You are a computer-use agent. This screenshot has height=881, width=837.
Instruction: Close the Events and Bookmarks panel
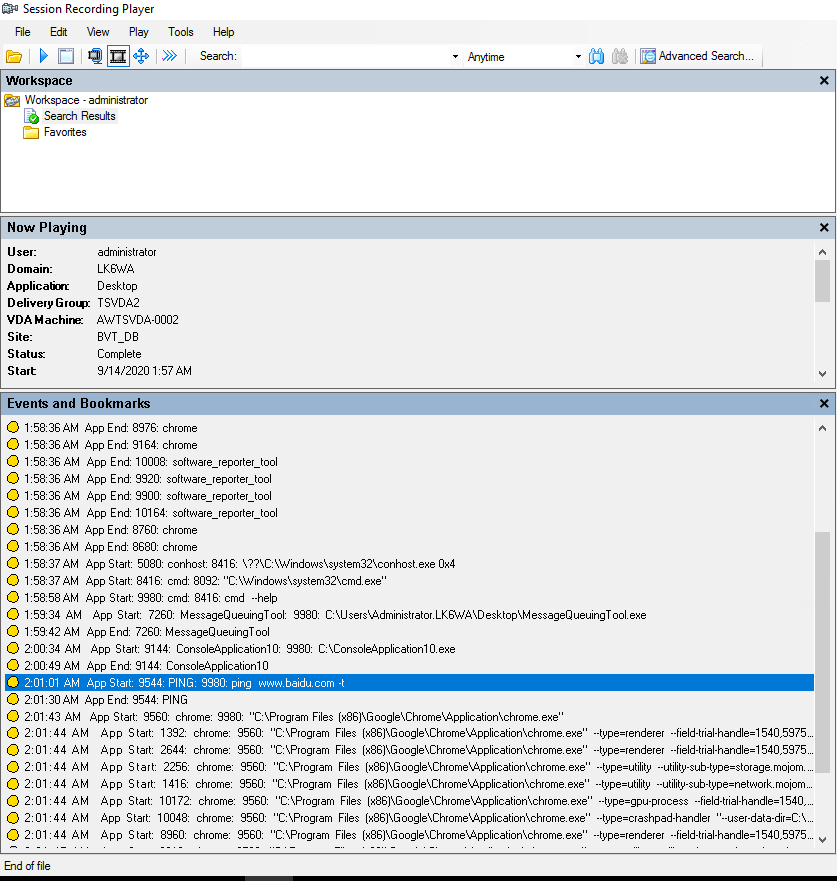coord(824,404)
